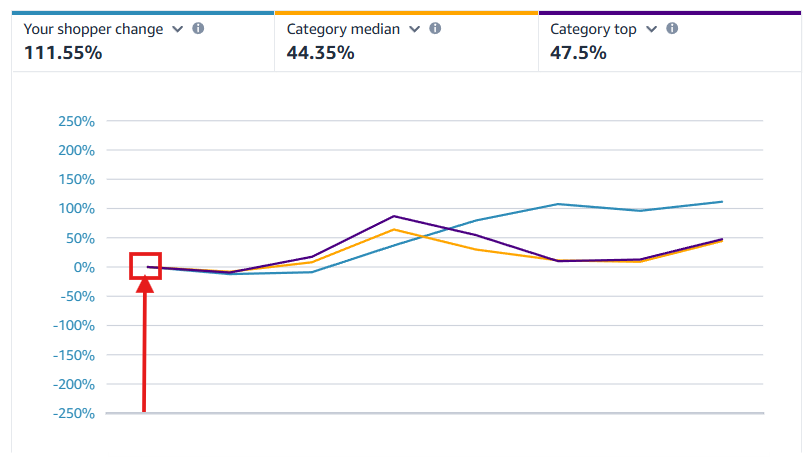Click info icon next to Category median
810x457 pixels.
click(435, 29)
